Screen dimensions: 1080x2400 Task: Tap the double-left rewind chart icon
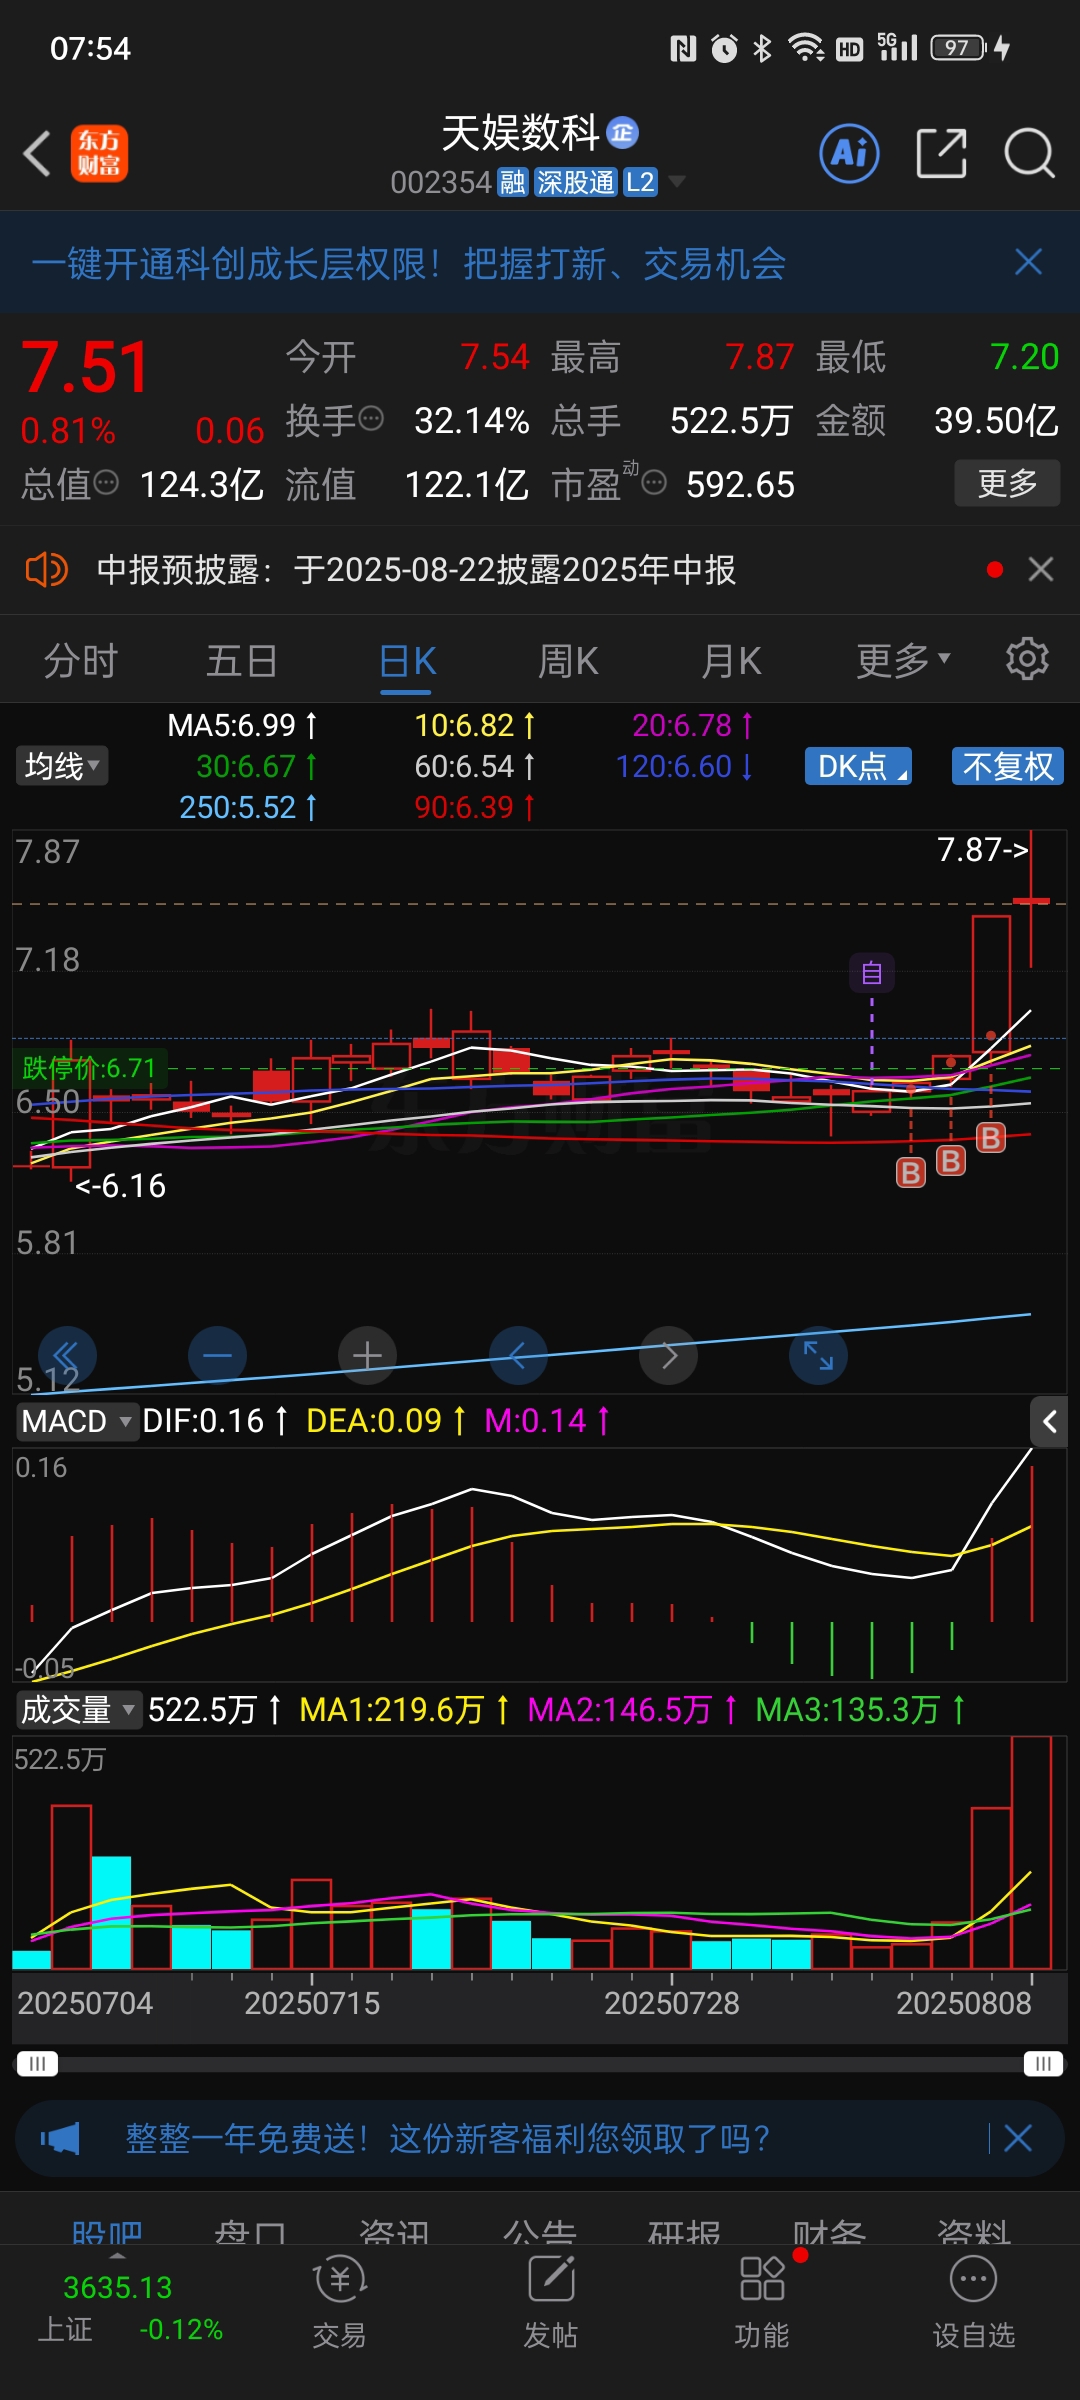(67, 1356)
